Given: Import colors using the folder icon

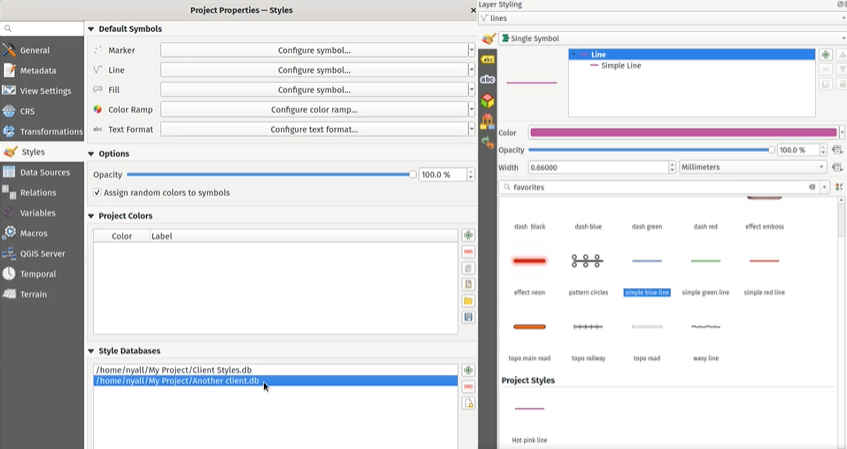Looking at the screenshot, I should [468, 301].
